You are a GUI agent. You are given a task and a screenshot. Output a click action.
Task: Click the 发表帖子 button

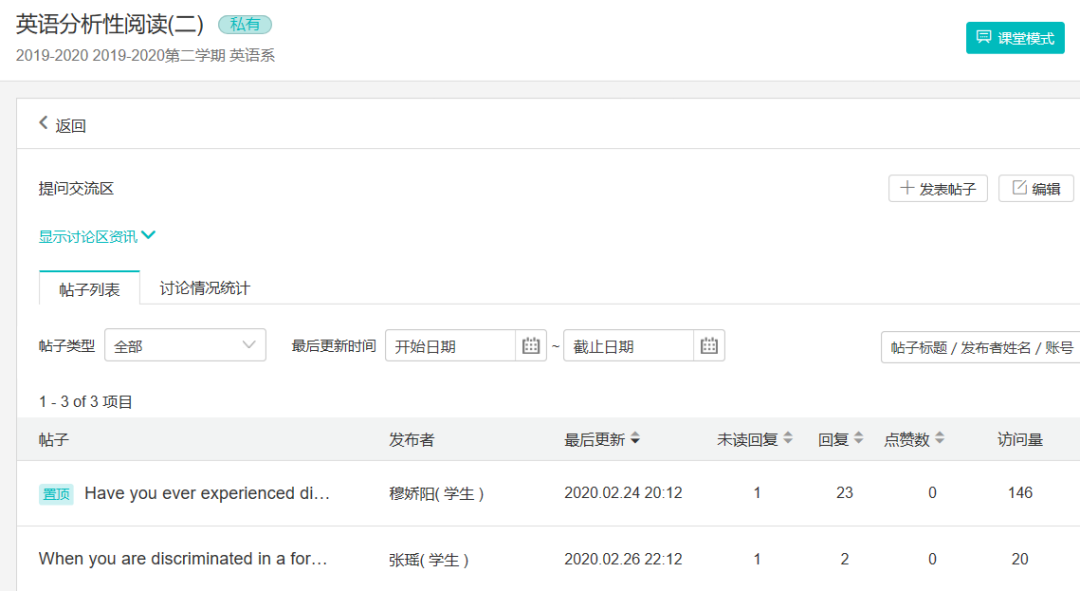[937, 188]
